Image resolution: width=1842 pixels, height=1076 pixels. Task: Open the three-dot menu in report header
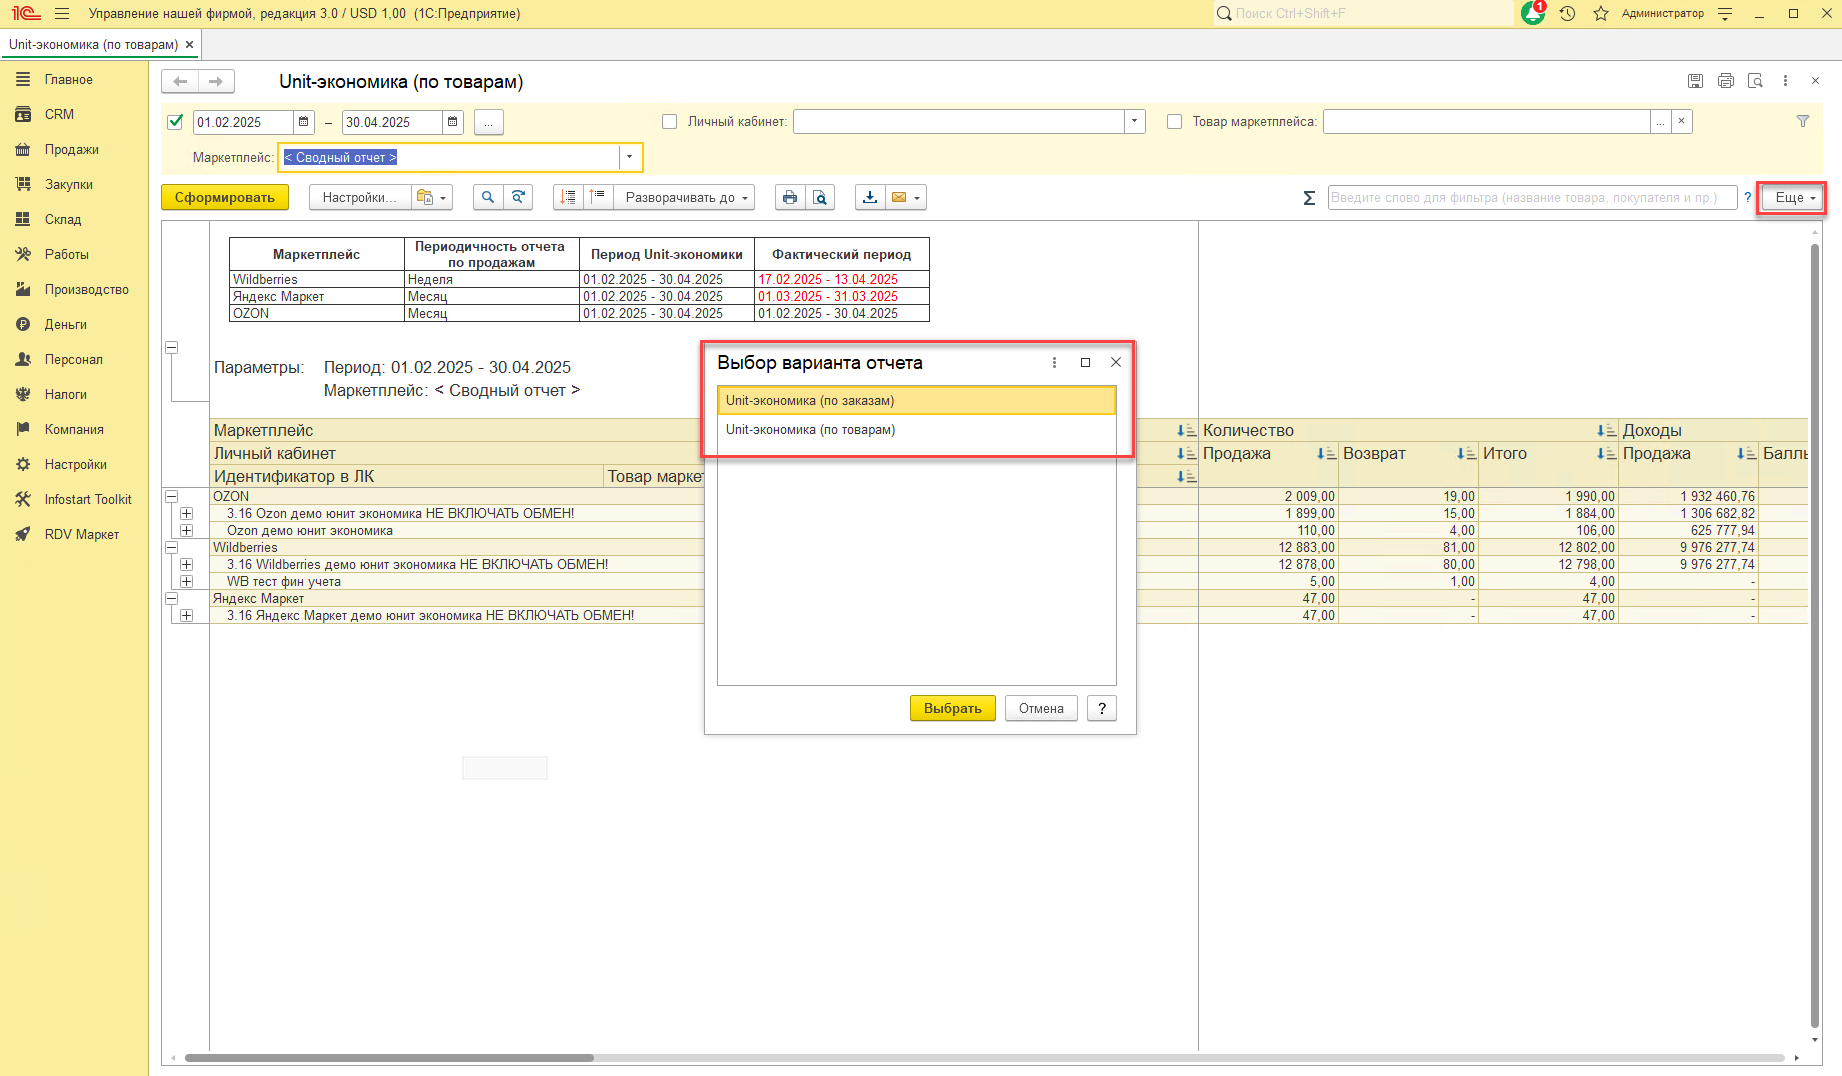[x=1785, y=82]
